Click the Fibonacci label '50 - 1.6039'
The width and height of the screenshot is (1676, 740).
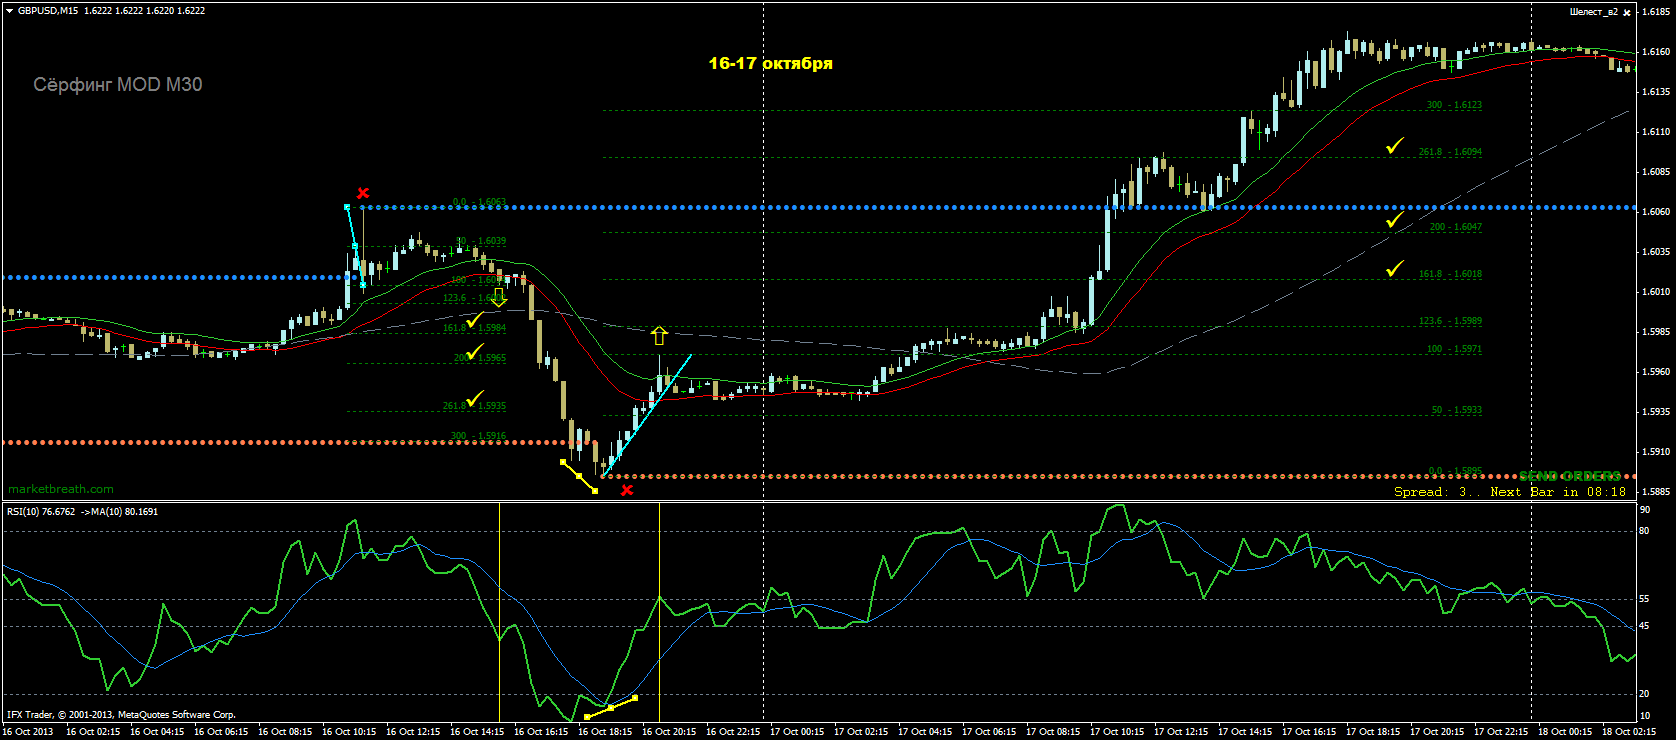point(481,241)
